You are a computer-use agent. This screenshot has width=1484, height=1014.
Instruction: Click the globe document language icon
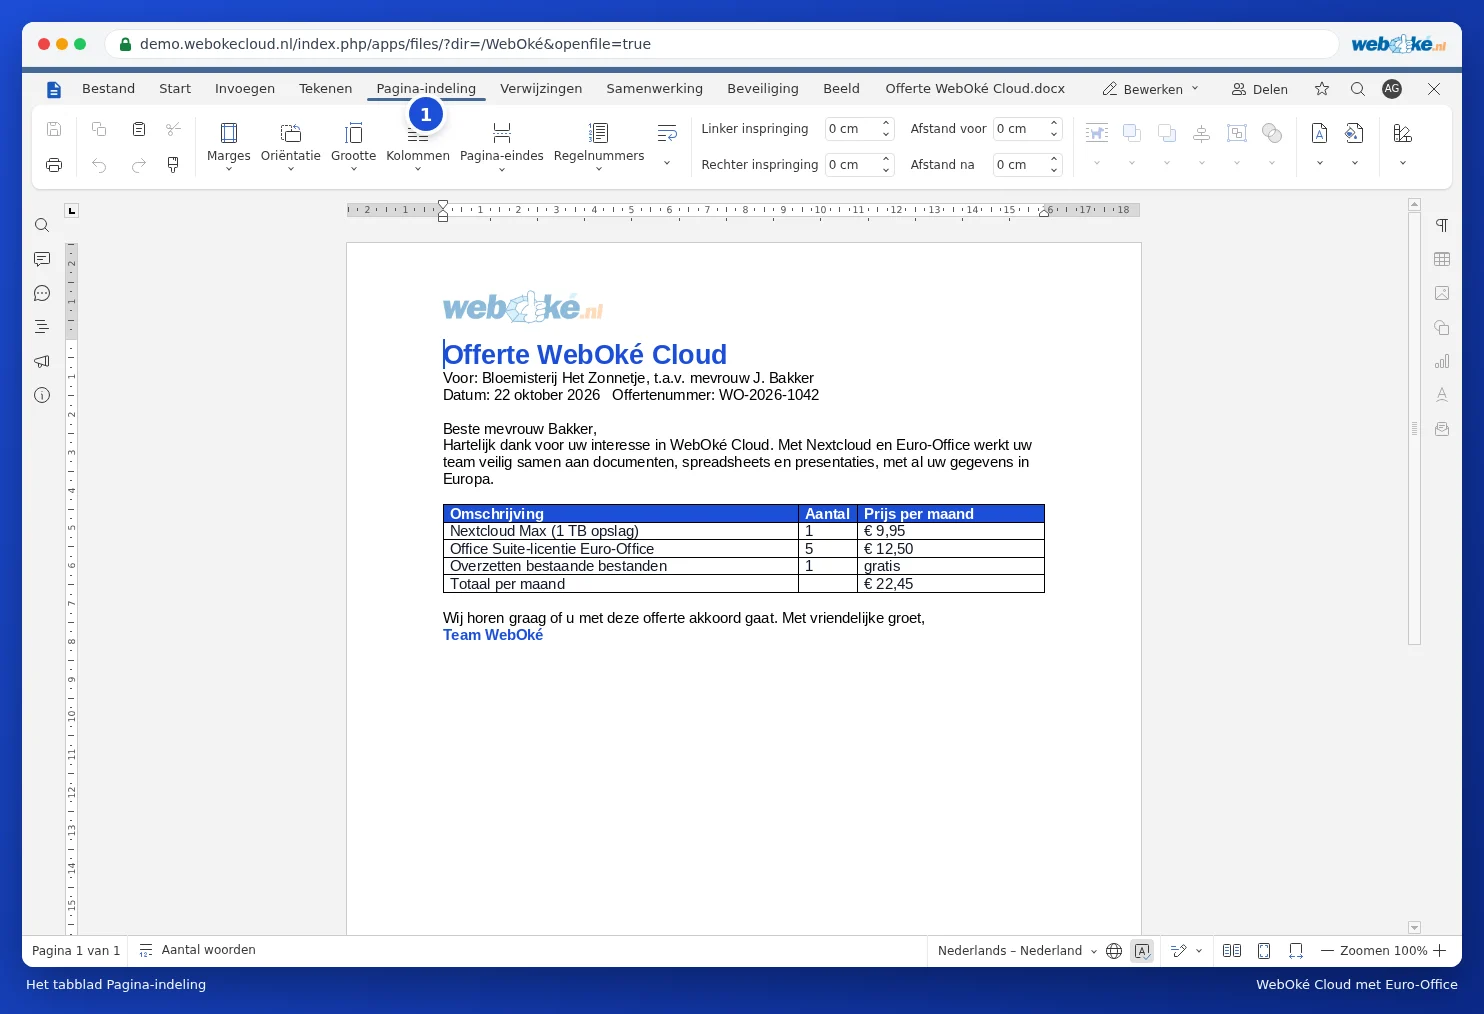coord(1114,951)
